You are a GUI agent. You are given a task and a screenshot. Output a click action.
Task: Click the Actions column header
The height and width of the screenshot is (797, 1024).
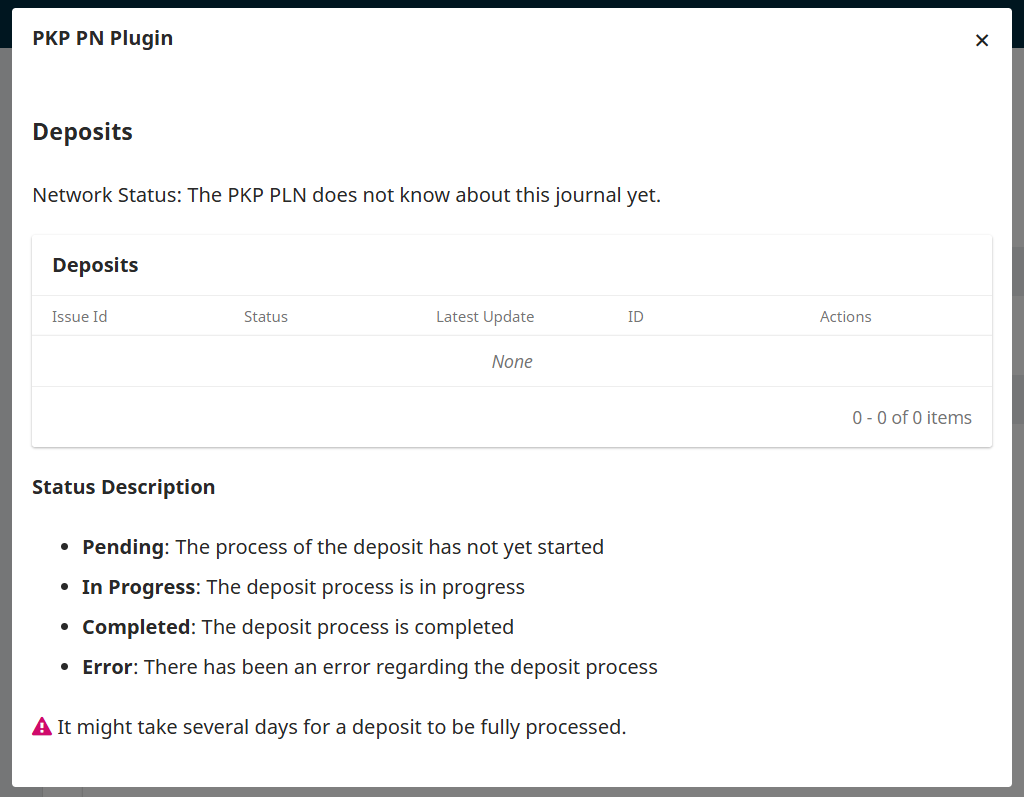pos(846,317)
